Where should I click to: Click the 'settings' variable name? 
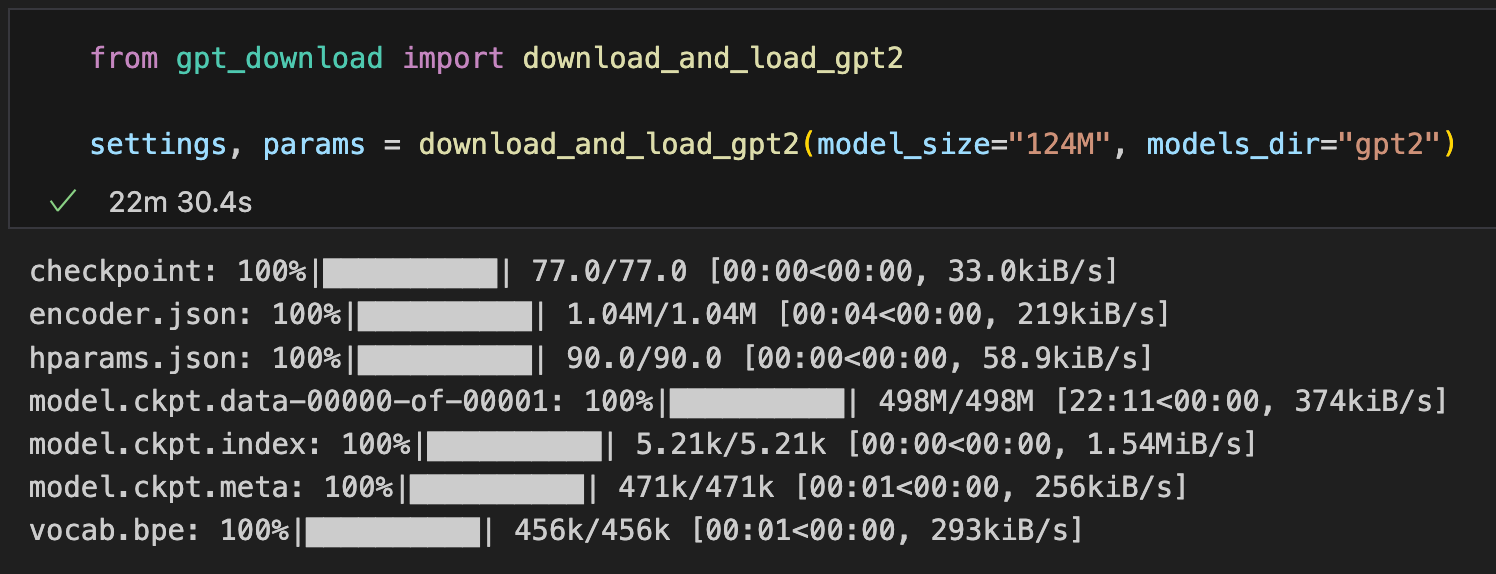[x=158, y=145]
